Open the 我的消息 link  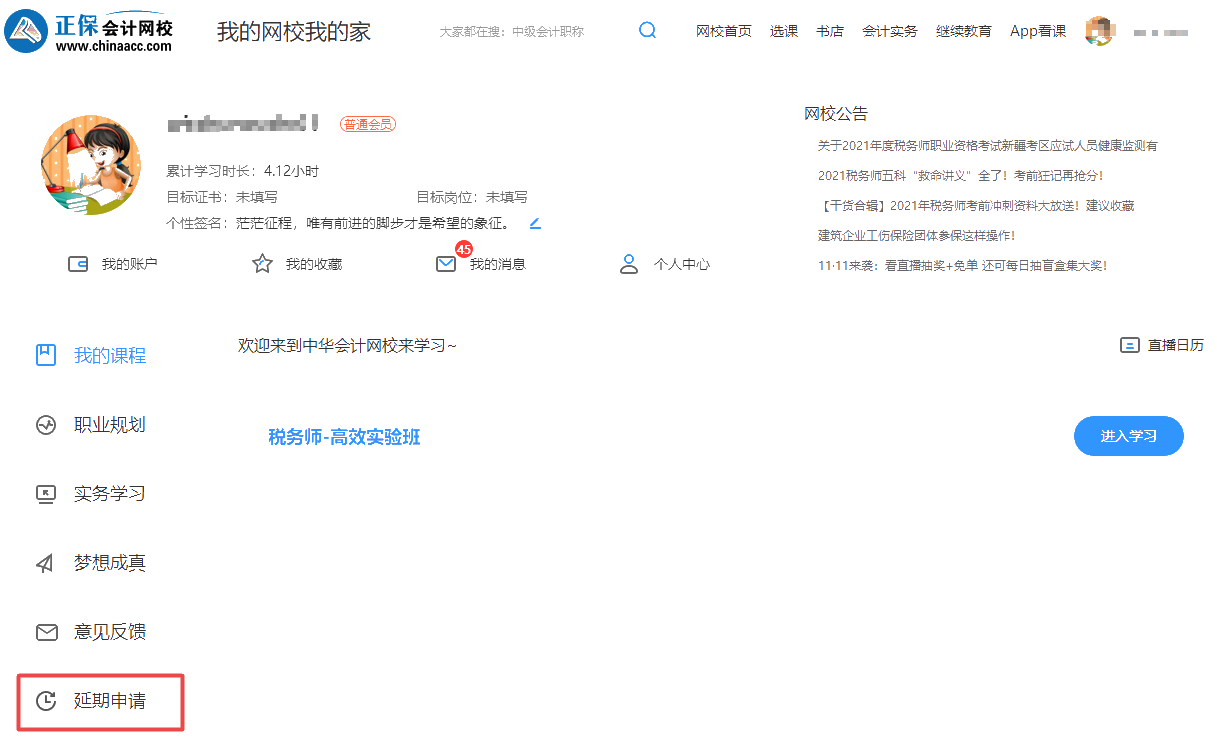498,264
